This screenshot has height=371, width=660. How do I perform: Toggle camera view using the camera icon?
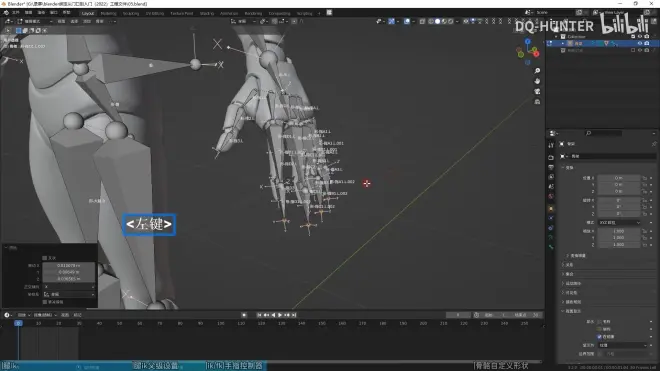(537, 91)
